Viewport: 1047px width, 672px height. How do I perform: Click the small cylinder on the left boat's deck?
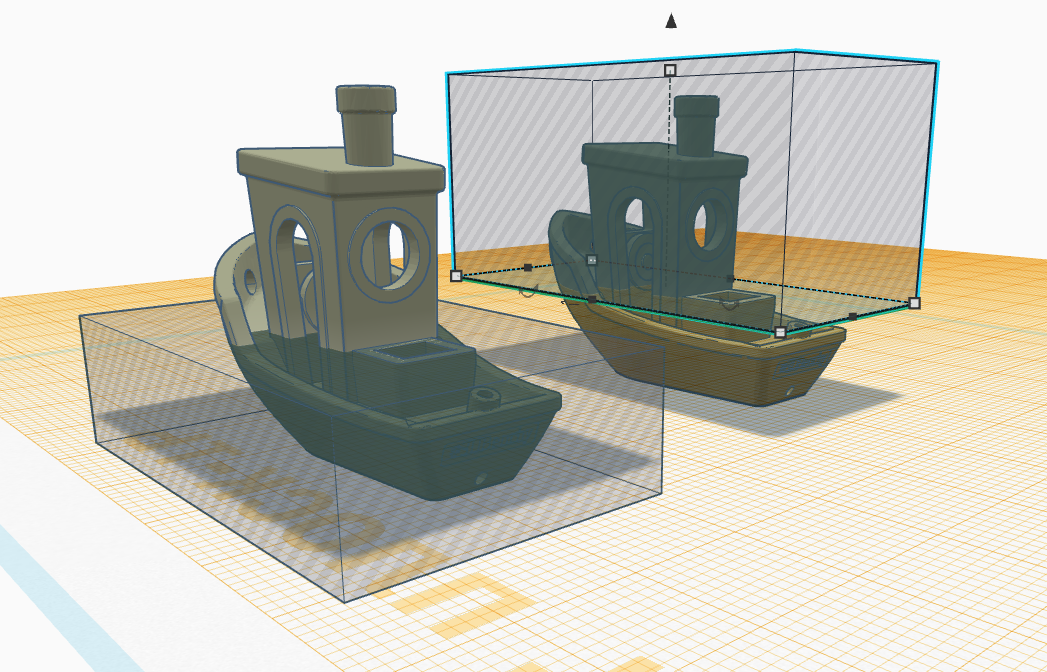pyautogui.click(x=485, y=397)
